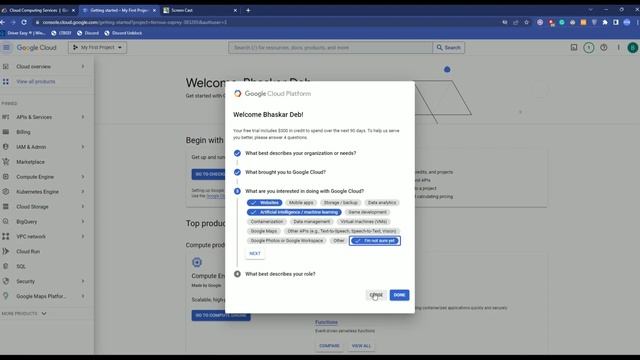Expand the IAM & Admin submenu arrow
The height and width of the screenshot is (360, 640).
pos(83,147)
